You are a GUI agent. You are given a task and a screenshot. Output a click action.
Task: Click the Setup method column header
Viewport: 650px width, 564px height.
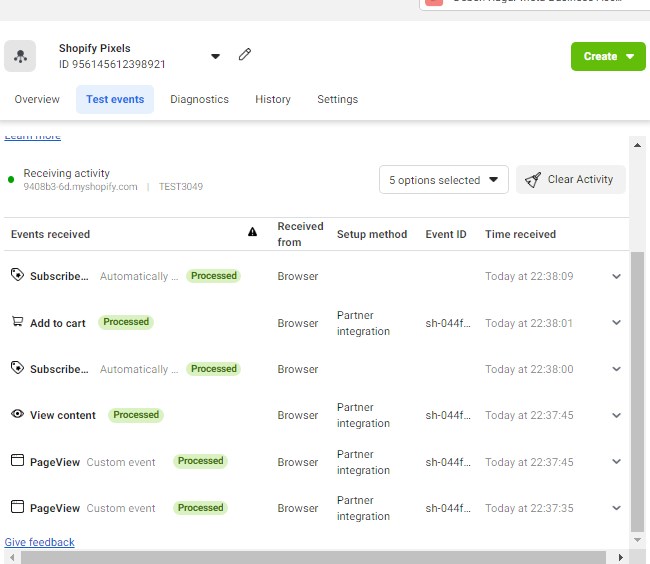coord(372,234)
